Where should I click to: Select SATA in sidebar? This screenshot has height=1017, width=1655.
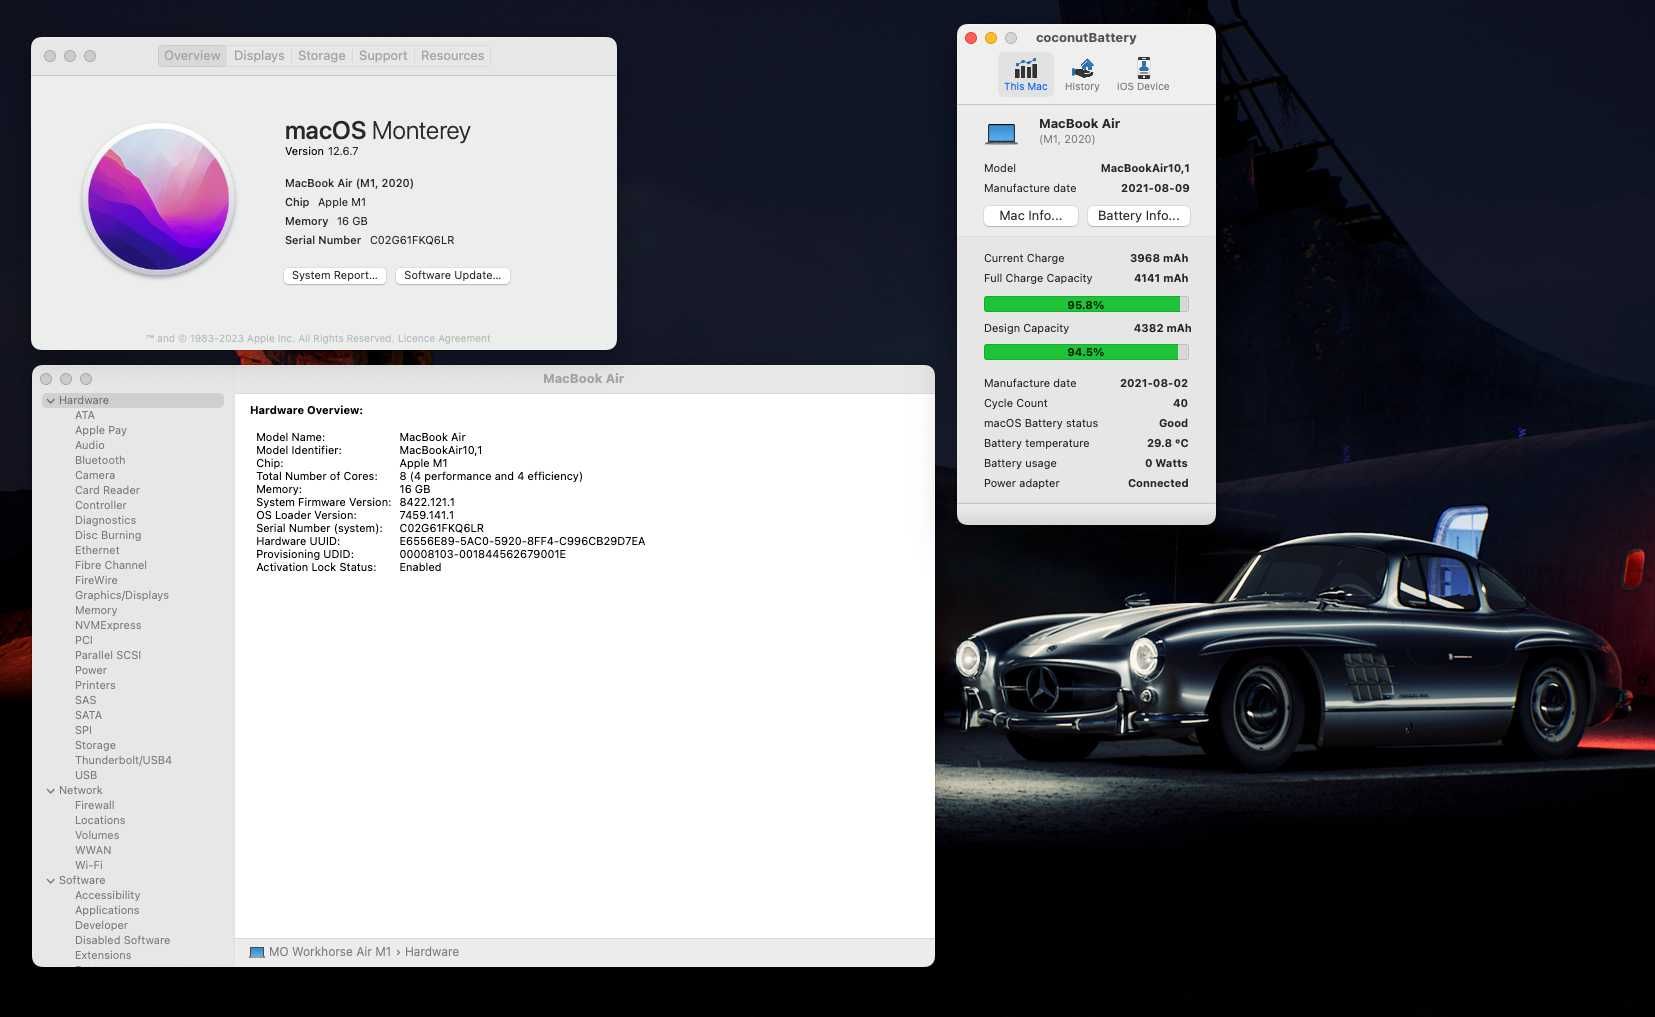(89, 715)
